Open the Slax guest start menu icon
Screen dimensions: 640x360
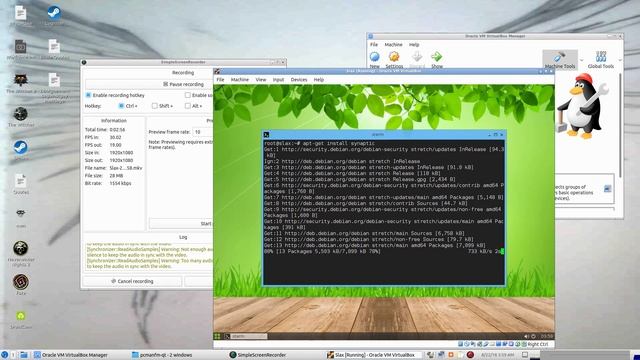click(217, 336)
